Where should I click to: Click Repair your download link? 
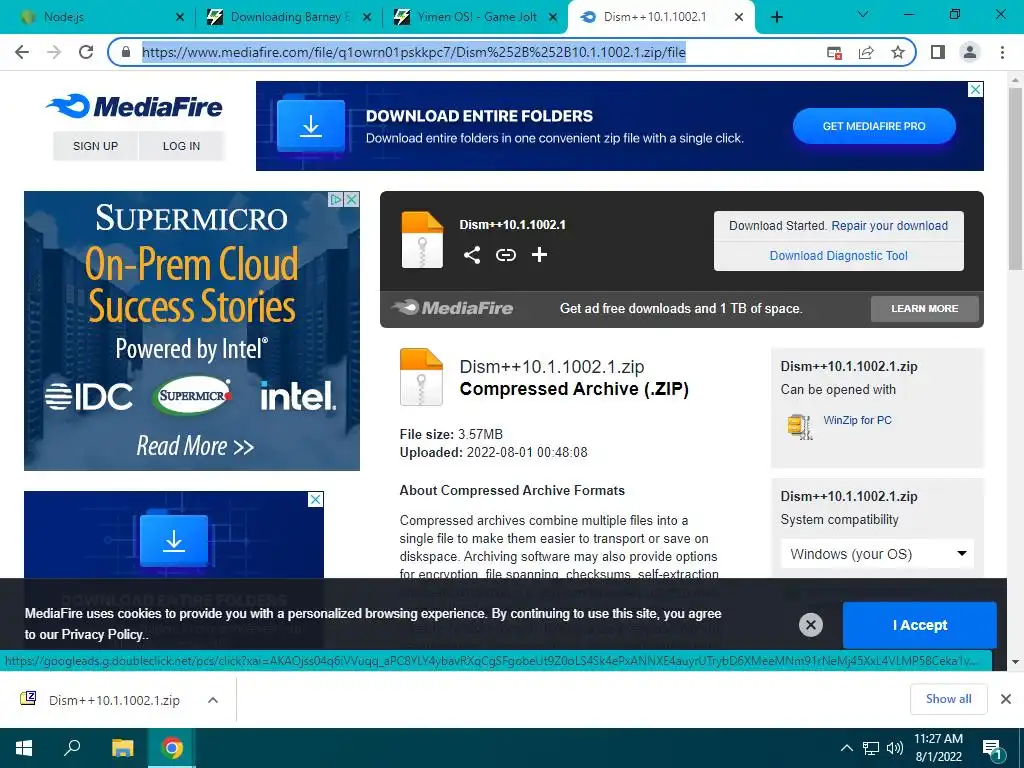point(889,226)
